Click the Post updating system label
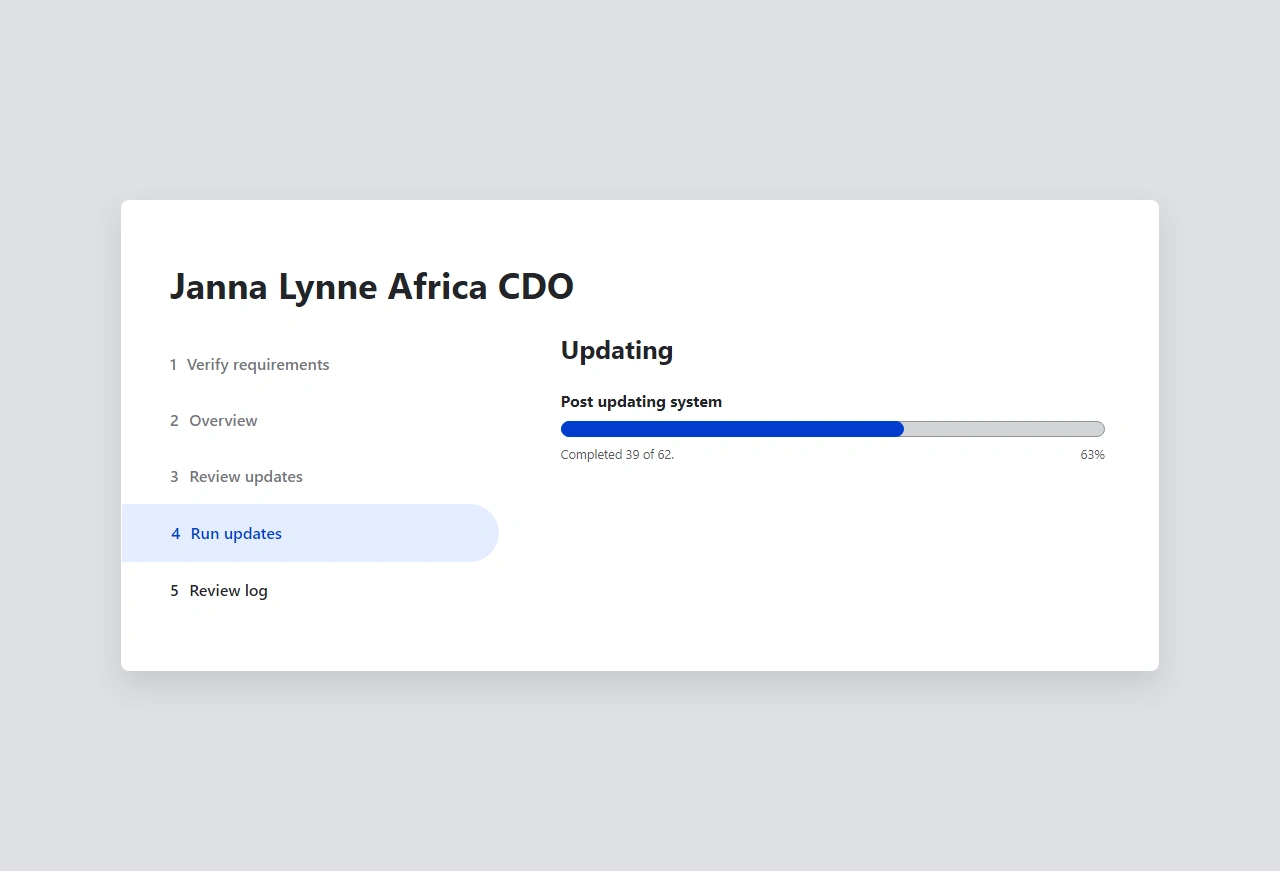 641,402
